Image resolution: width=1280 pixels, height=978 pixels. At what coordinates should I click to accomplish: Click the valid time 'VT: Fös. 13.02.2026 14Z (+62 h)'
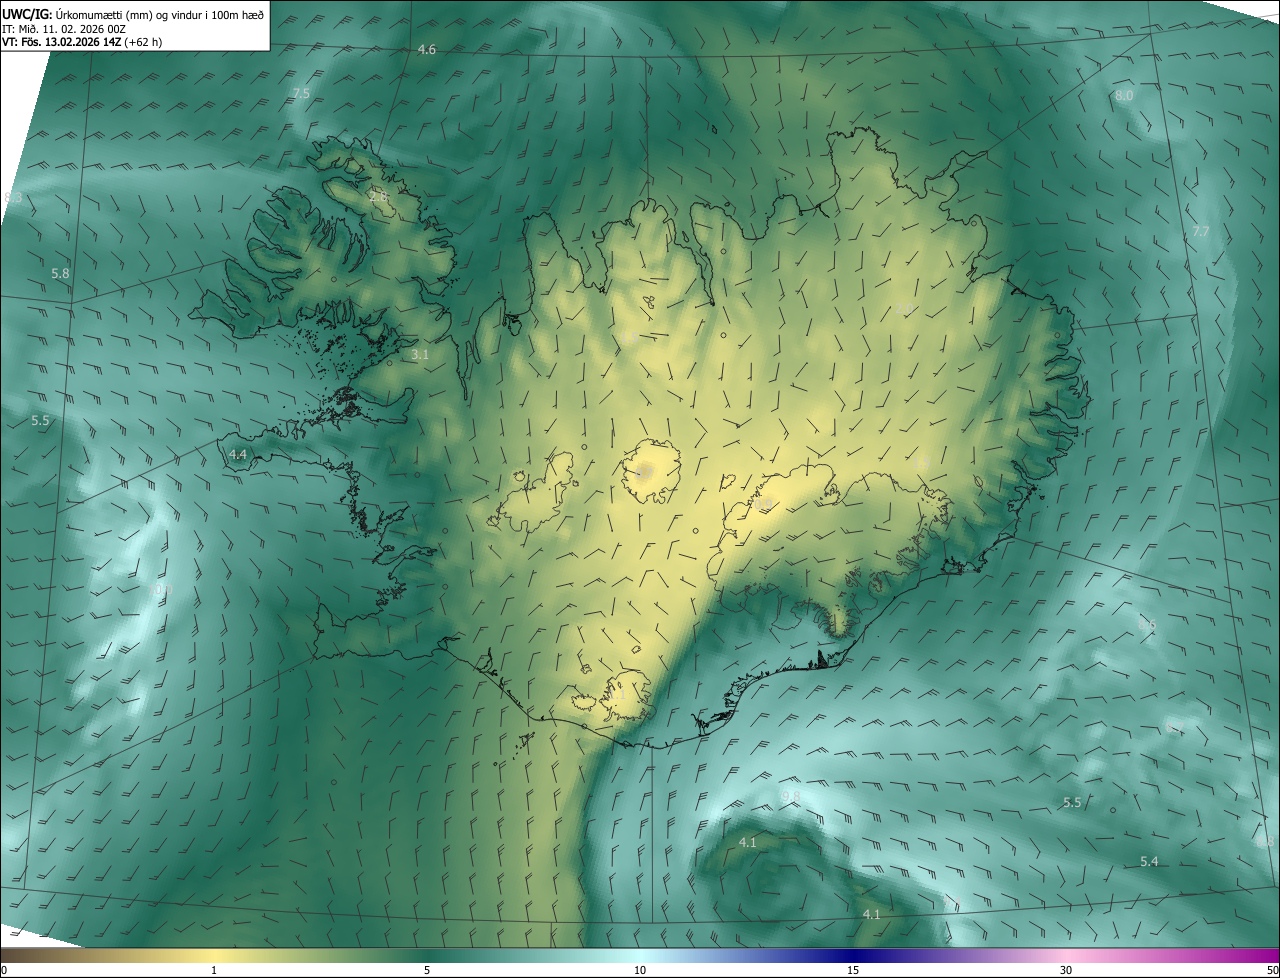point(82,42)
